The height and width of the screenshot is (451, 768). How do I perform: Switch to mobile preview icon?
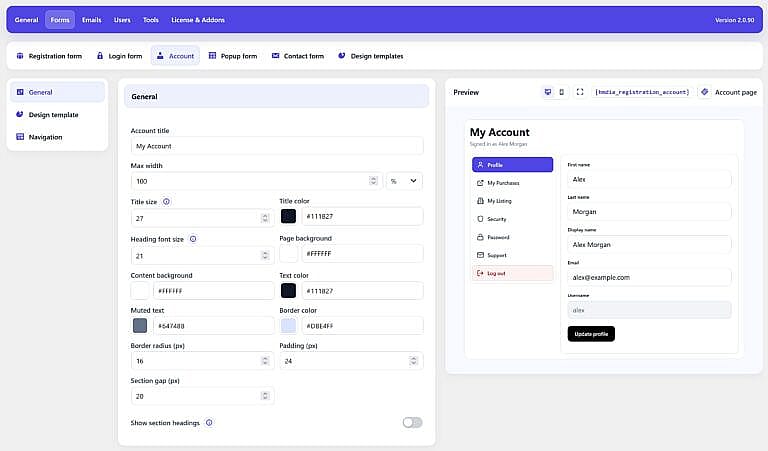pyautogui.click(x=562, y=92)
